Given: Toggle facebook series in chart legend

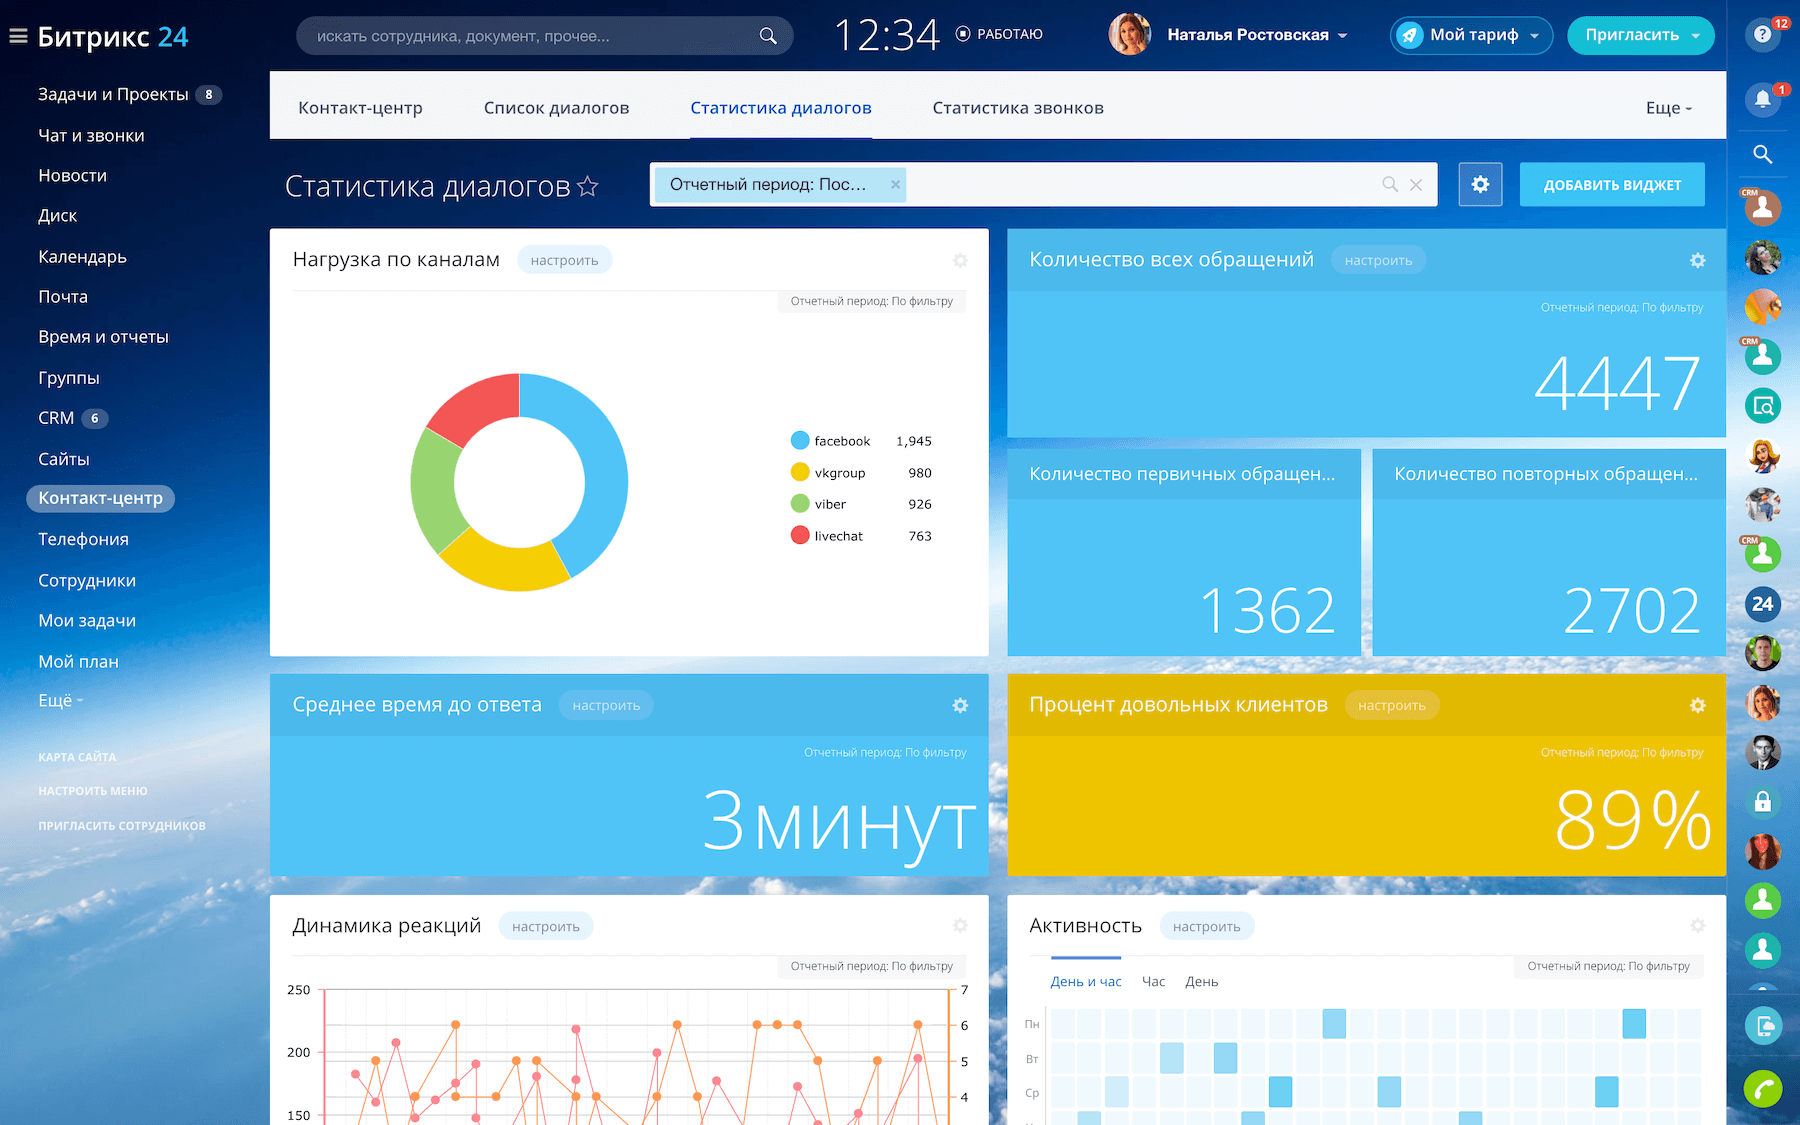Looking at the screenshot, I should point(830,441).
